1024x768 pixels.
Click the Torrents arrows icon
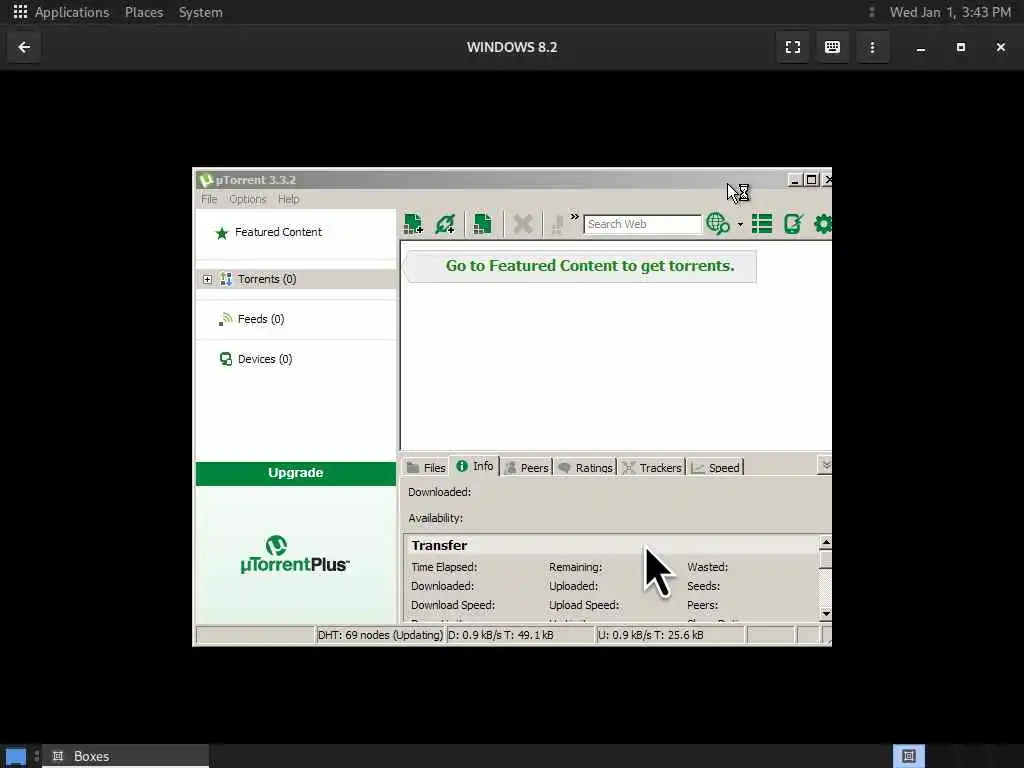pos(226,280)
